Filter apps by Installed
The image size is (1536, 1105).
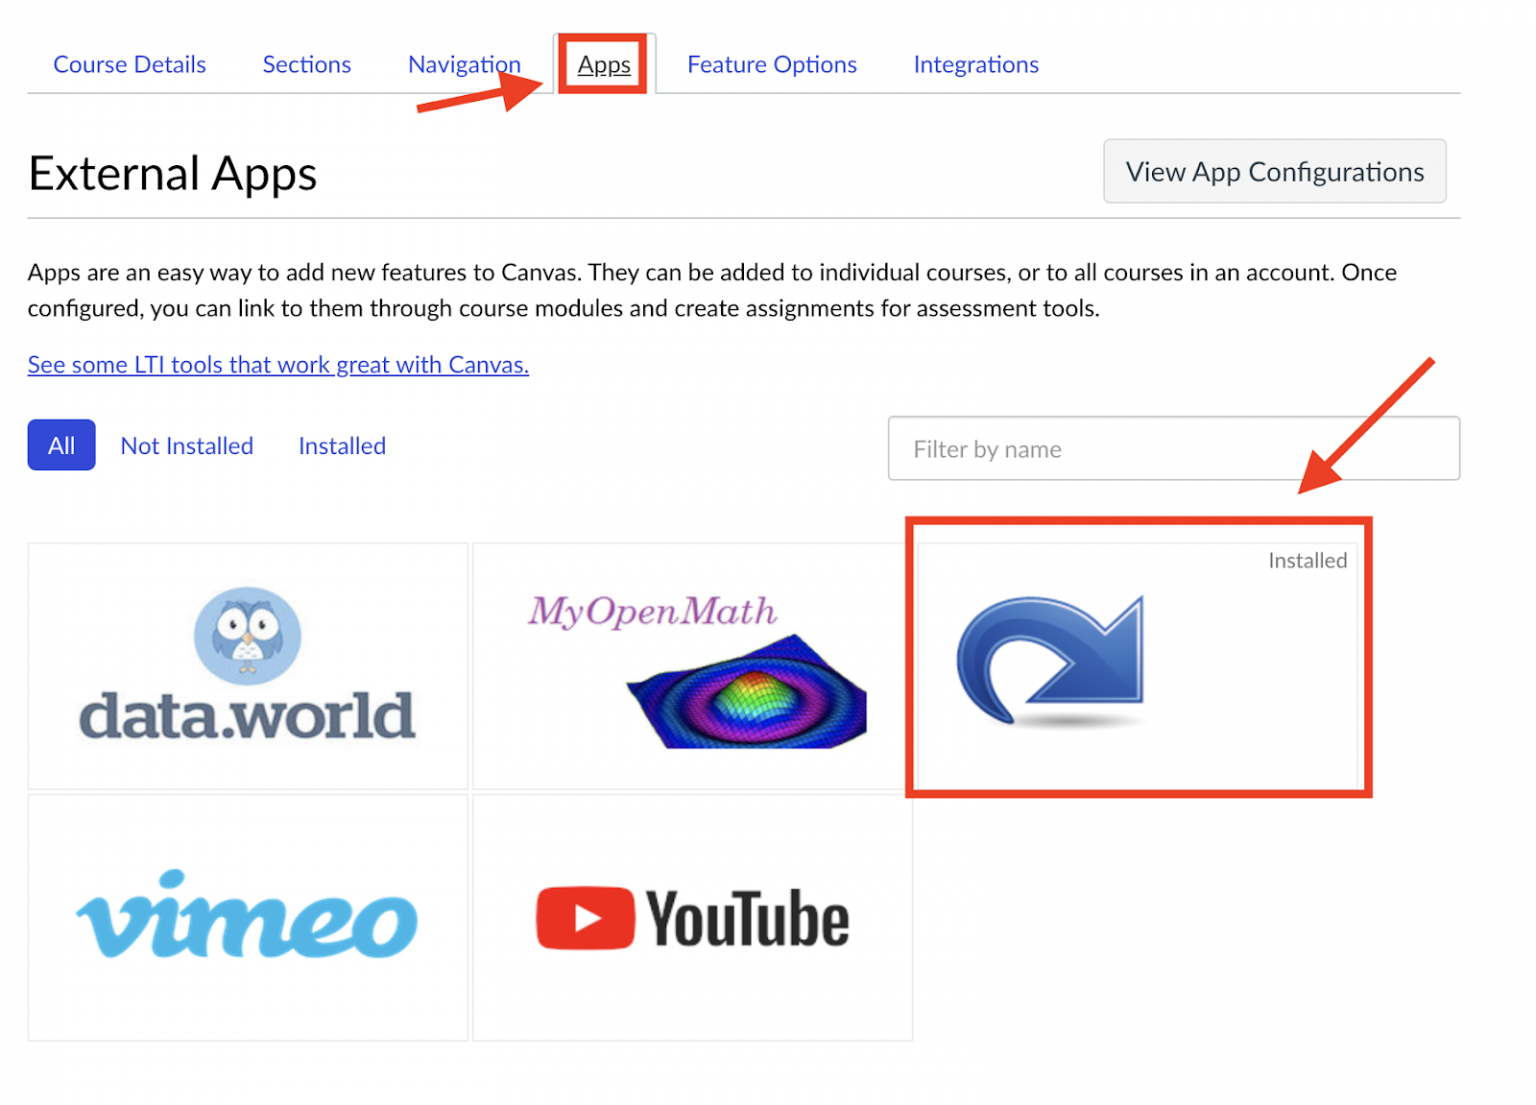pos(341,445)
